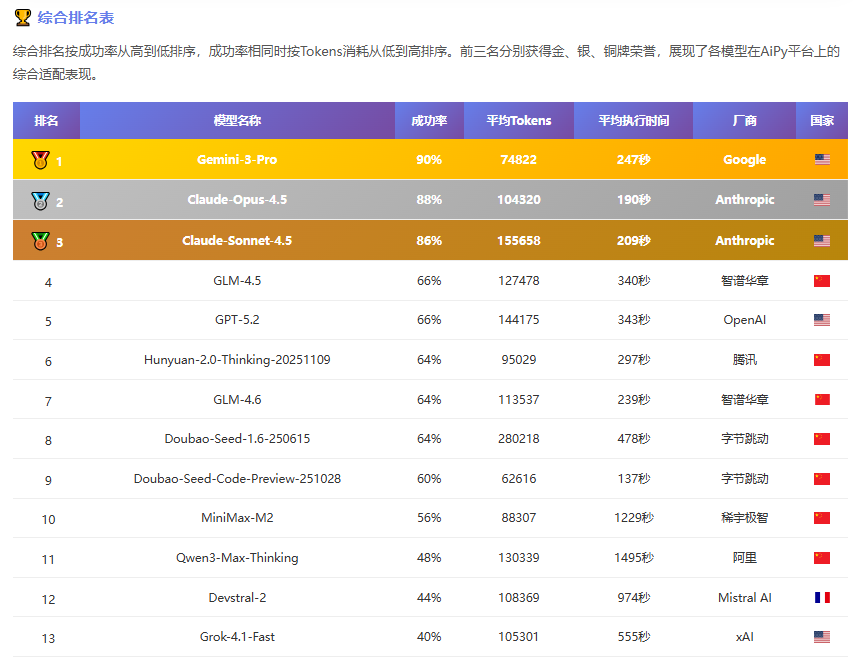Click the 平均Tokens column header

(x=519, y=121)
